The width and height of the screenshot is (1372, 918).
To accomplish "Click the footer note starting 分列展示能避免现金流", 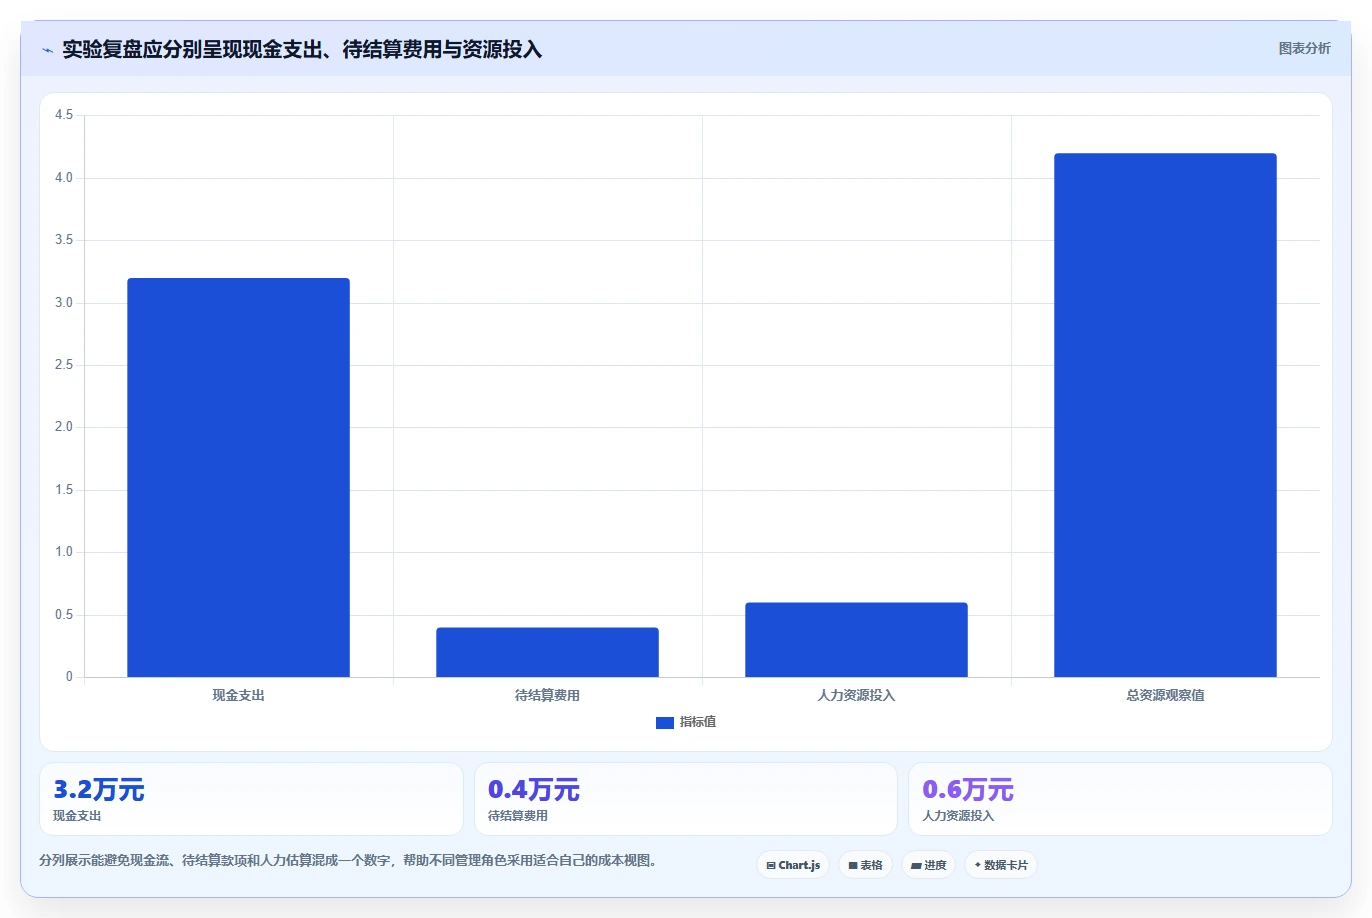I will pos(348,860).
